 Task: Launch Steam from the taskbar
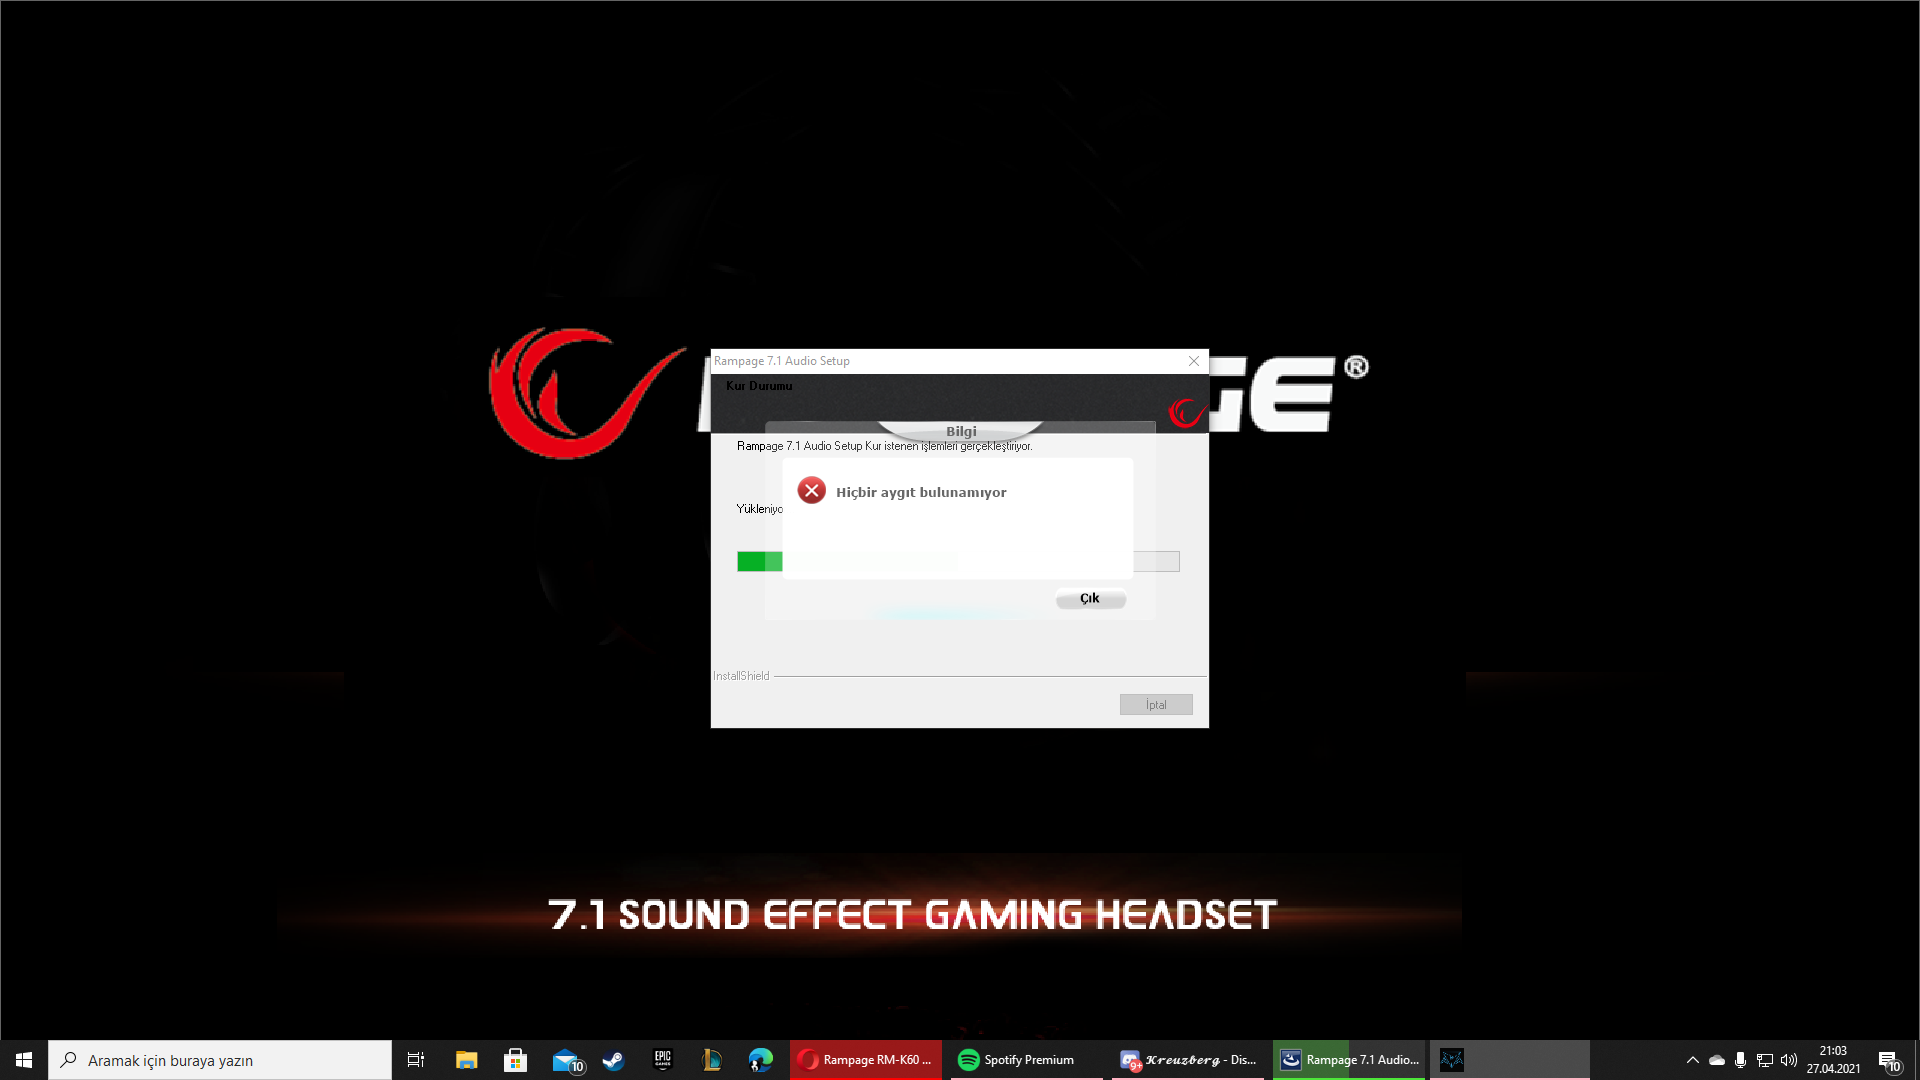click(x=613, y=1060)
